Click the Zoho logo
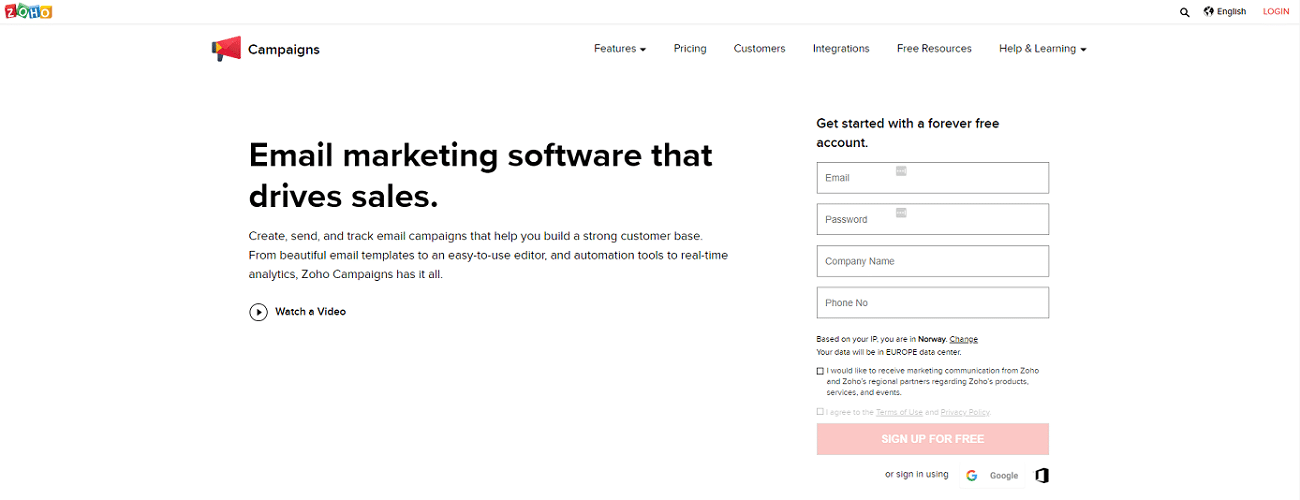 [x=28, y=11]
